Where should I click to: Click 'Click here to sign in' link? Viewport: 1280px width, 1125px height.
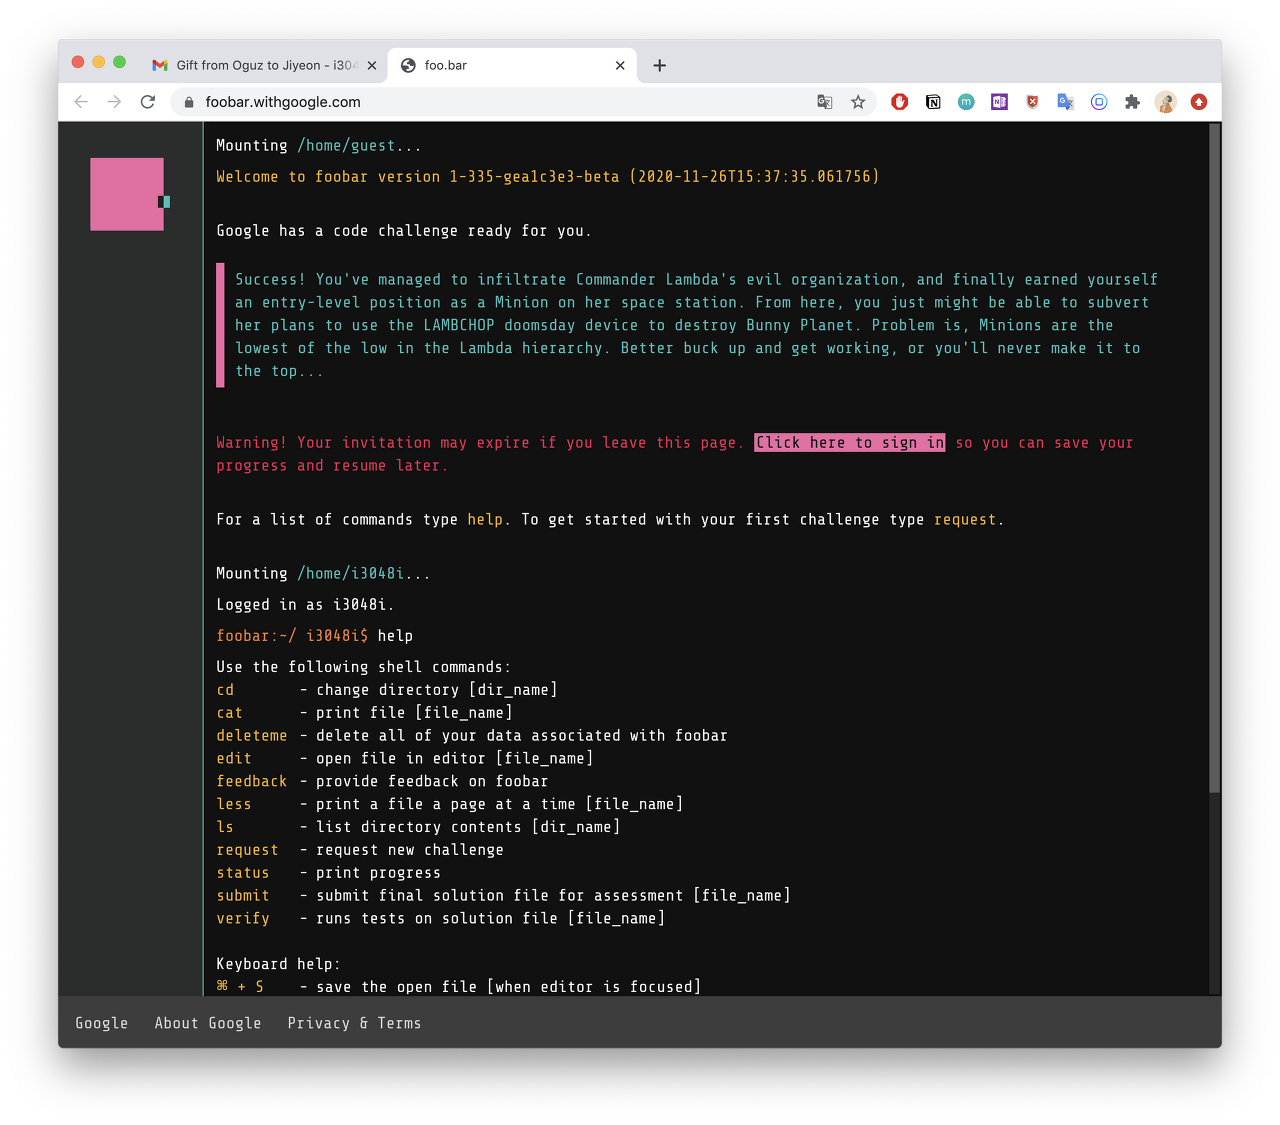pyautogui.click(x=850, y=443)
